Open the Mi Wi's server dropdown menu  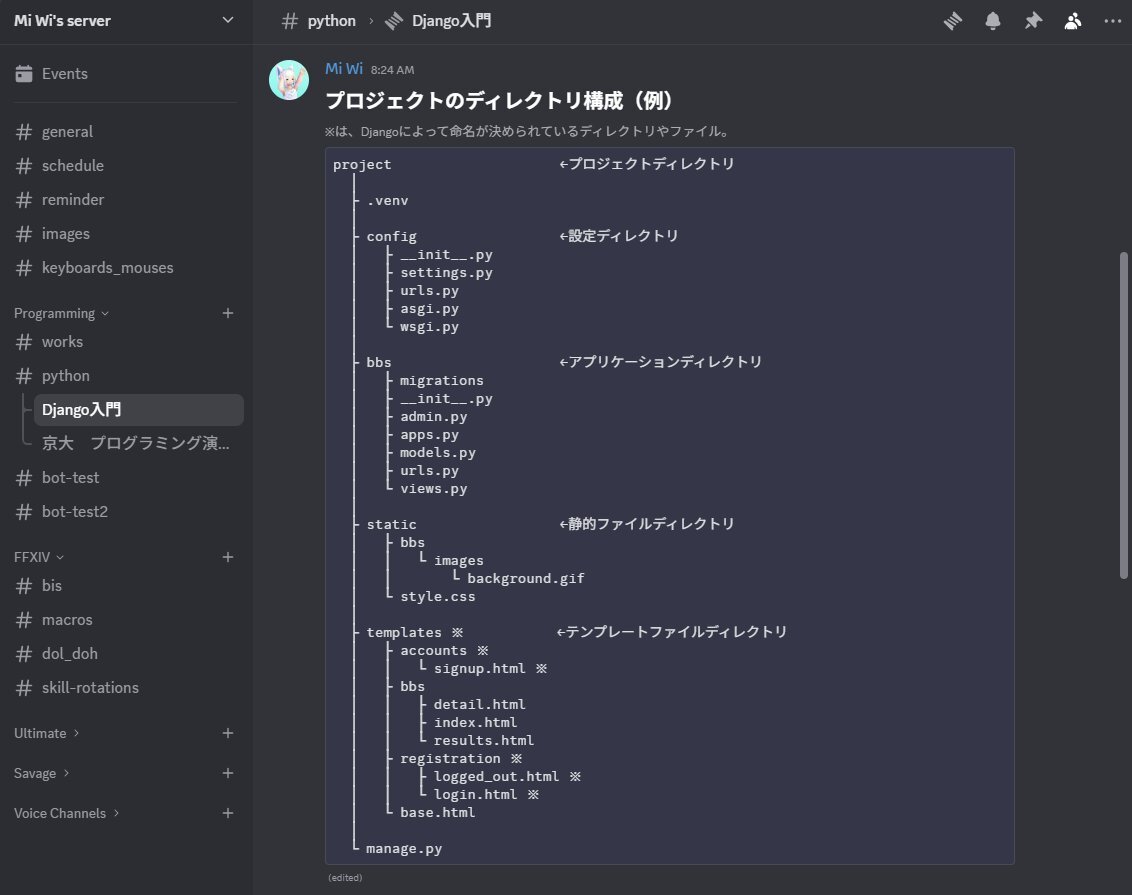point(126,21)
